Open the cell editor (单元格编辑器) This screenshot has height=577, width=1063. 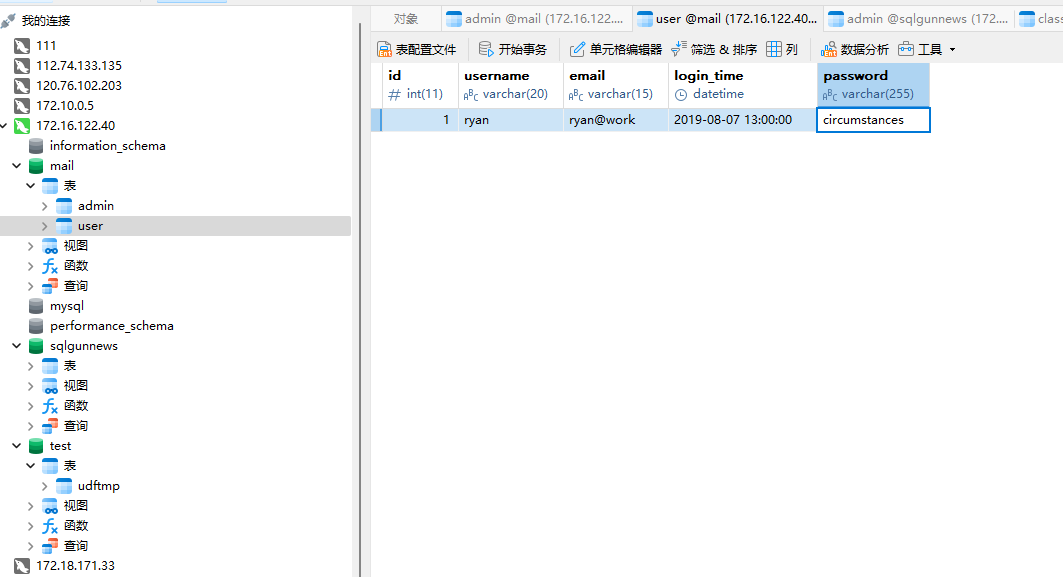[x=616, y=49]
